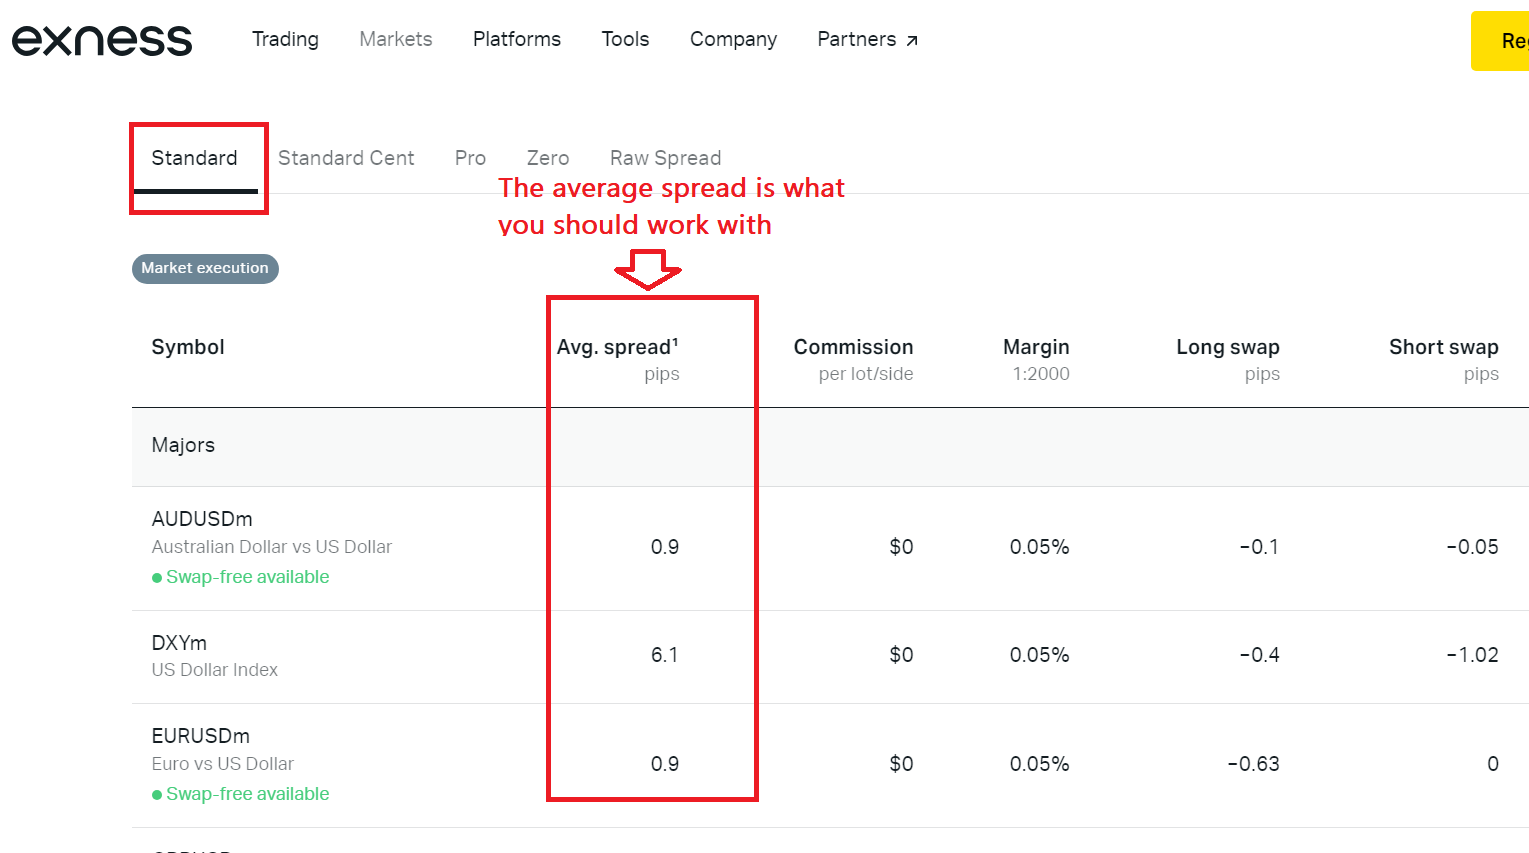Screen dimensions: 1529x853
Task: Open the Trading menu
Action: [x=285, y=39]
